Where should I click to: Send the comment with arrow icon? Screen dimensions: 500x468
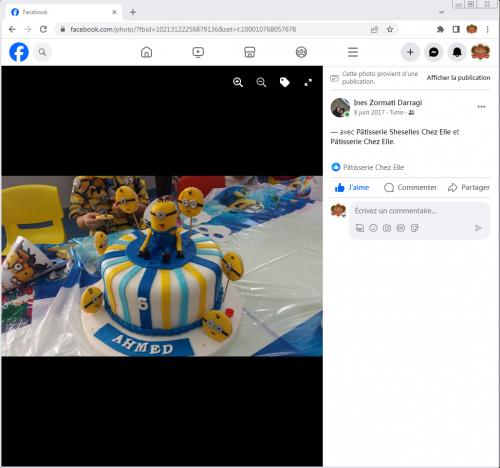point(478,228)
